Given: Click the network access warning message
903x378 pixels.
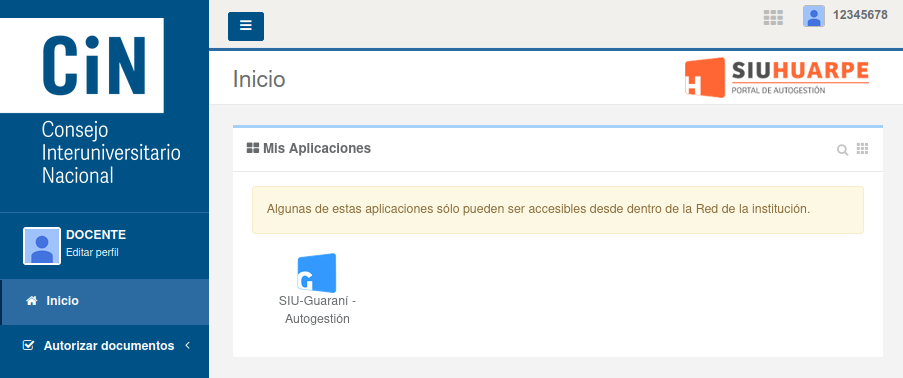Looking at the screenshot, I should 557,210.
